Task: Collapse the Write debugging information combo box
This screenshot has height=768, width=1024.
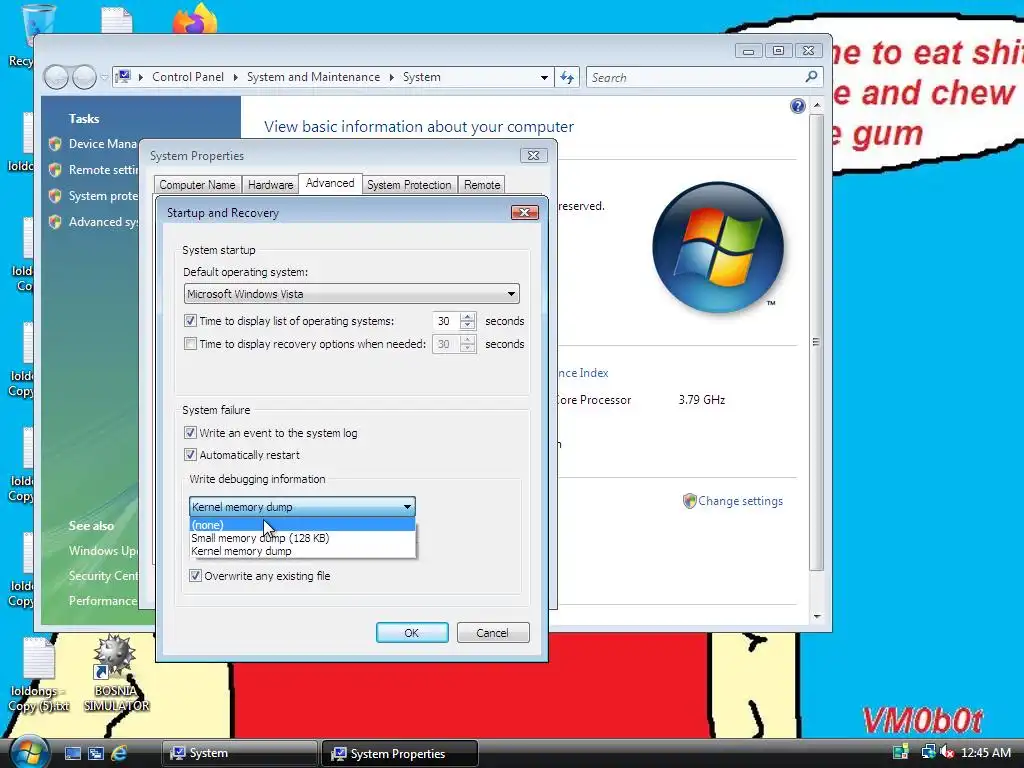Action: pyautogui.click(x=408, y=507)
